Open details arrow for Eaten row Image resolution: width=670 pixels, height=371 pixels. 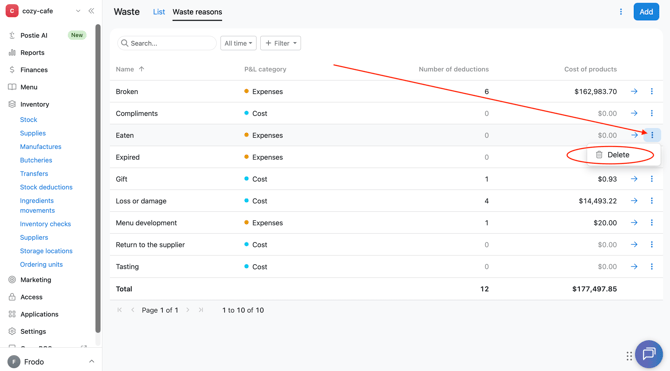pyautogui.click(x=634, y=135)
